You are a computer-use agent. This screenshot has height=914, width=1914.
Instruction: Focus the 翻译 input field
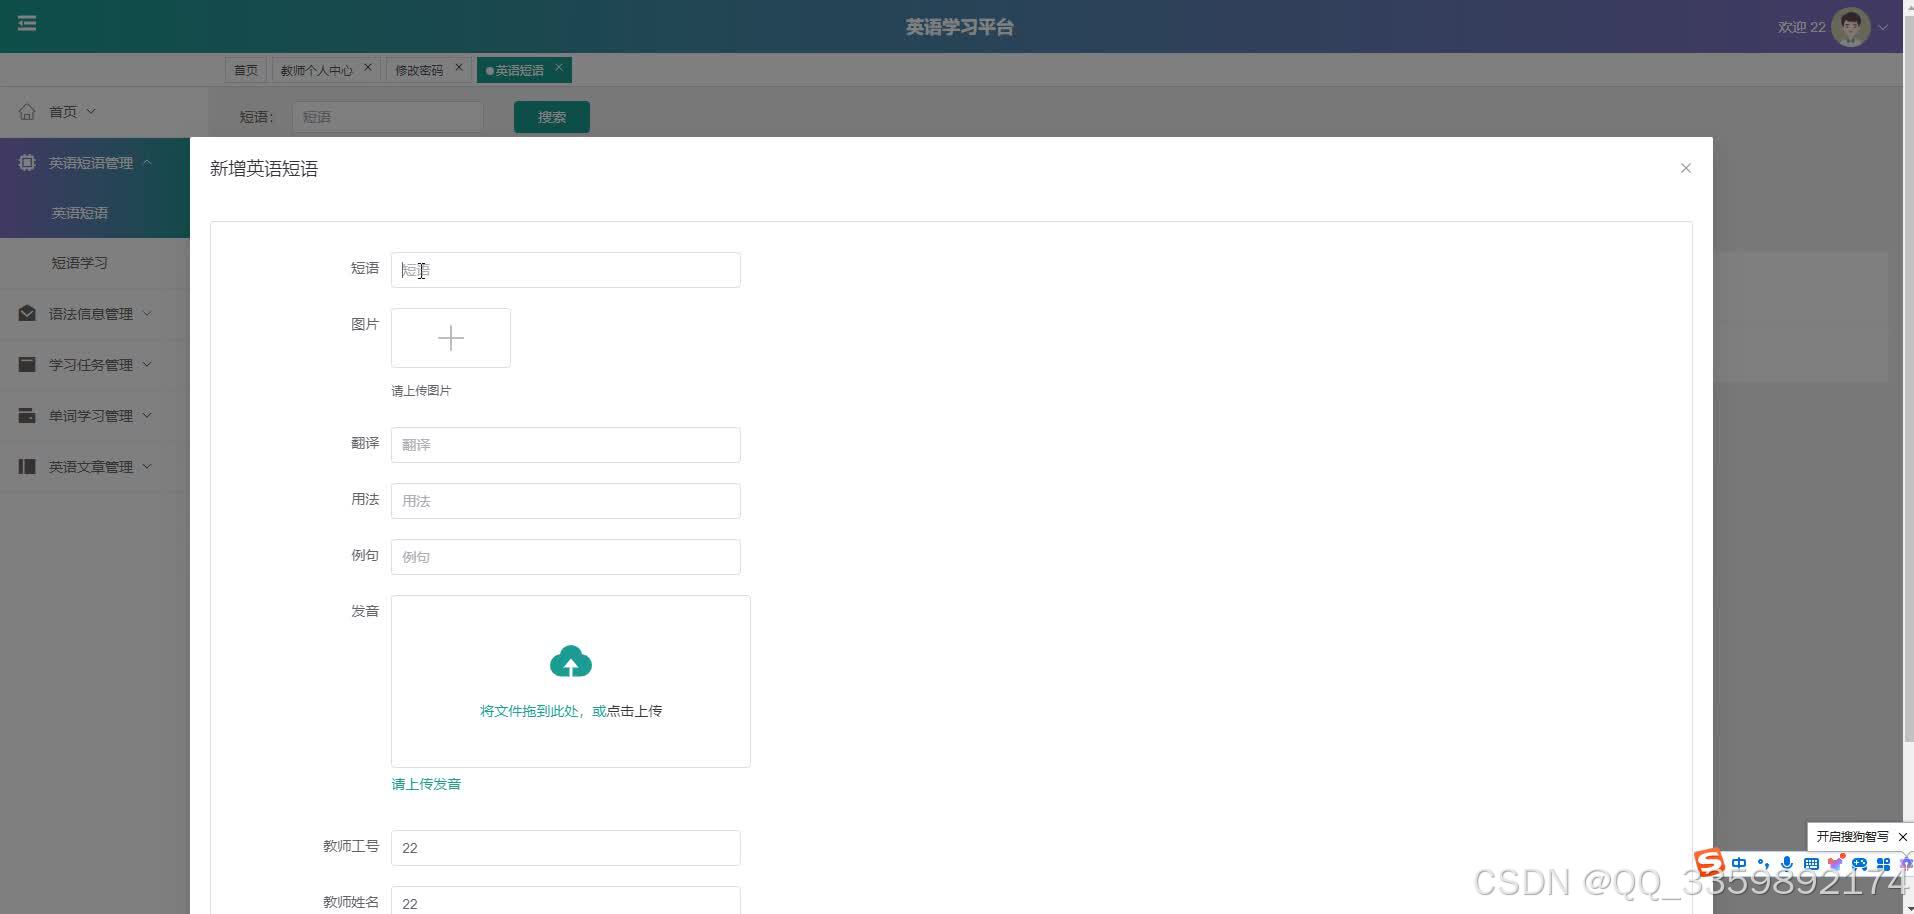pyautogui.click(x=566, y=445)
